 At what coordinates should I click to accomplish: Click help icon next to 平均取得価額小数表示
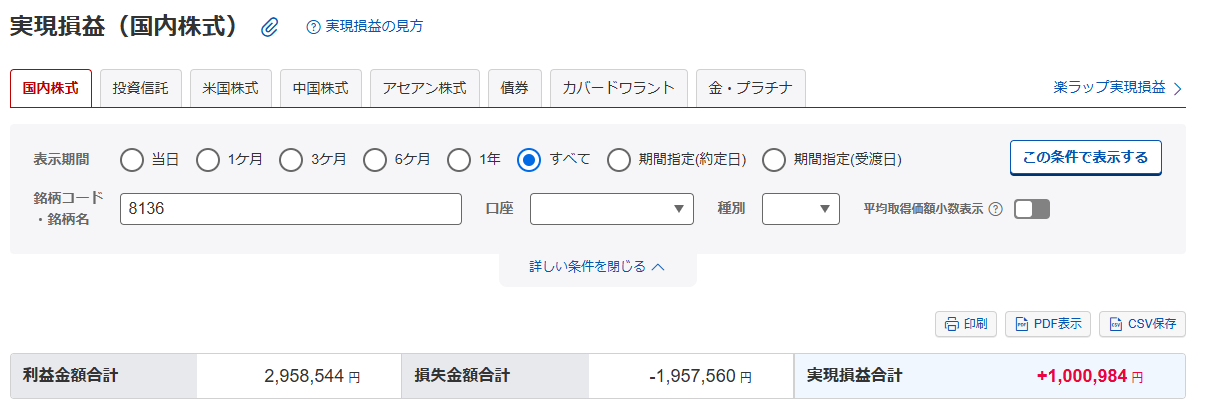[995, 209]
